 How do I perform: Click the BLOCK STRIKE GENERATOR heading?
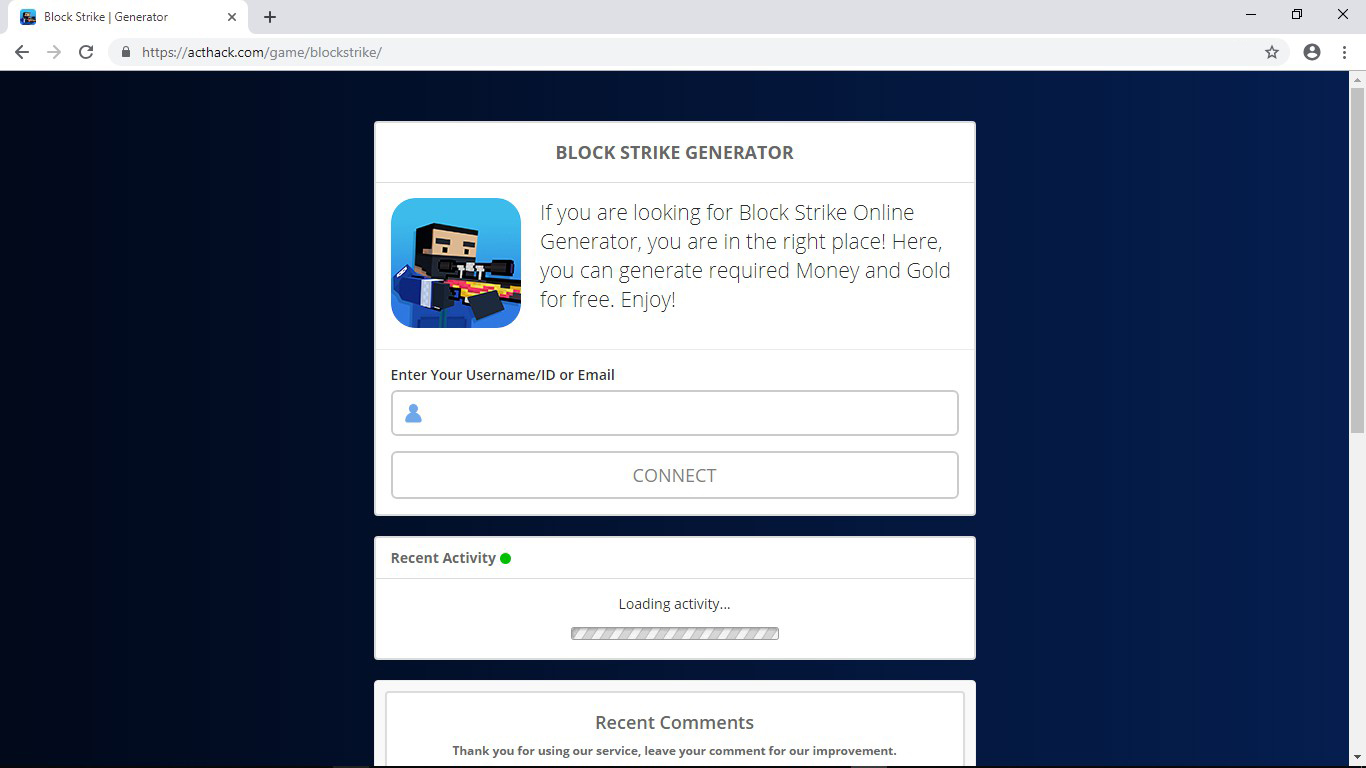pyautogui.click(x=675, y=153)
